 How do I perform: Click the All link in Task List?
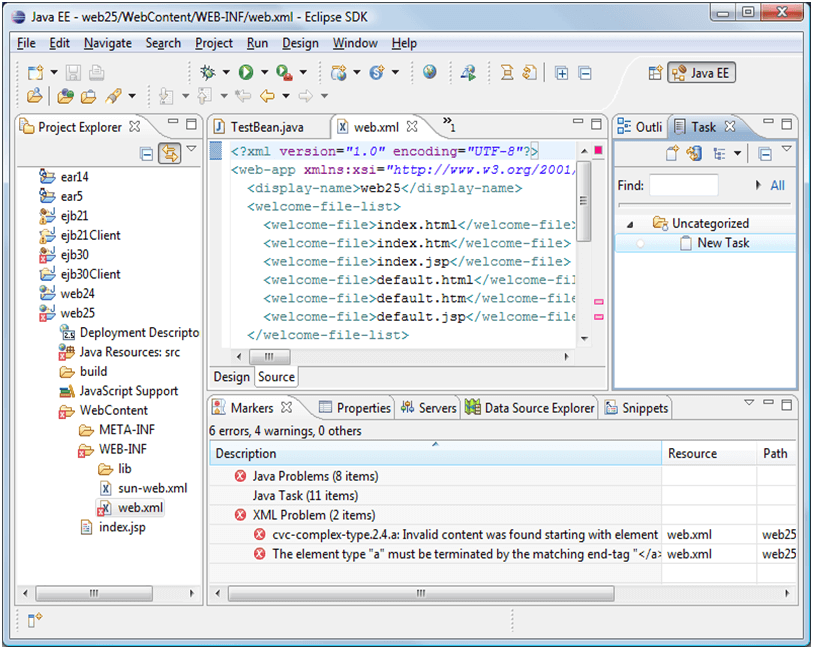[x=777, y=186]
